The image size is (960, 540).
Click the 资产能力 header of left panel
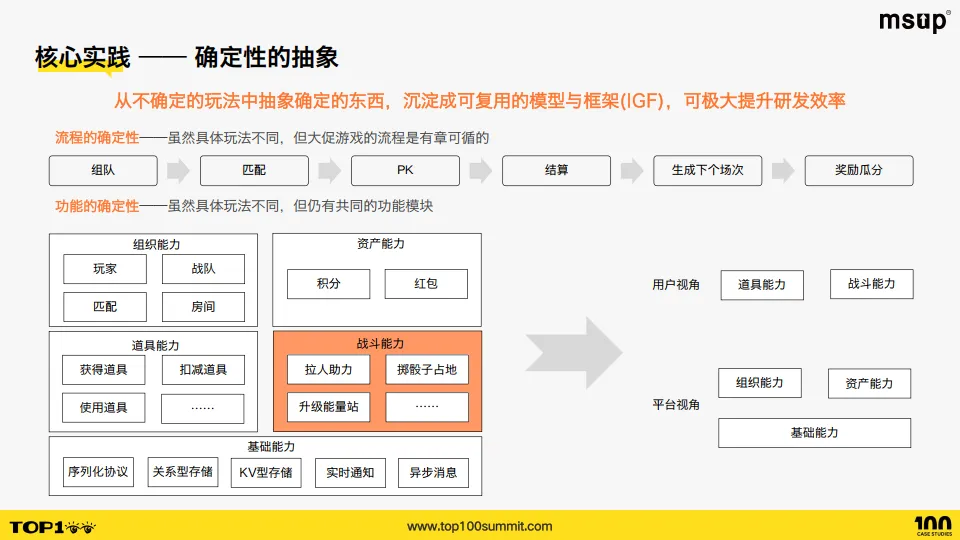pyautogui.click(x=381, y=244)
